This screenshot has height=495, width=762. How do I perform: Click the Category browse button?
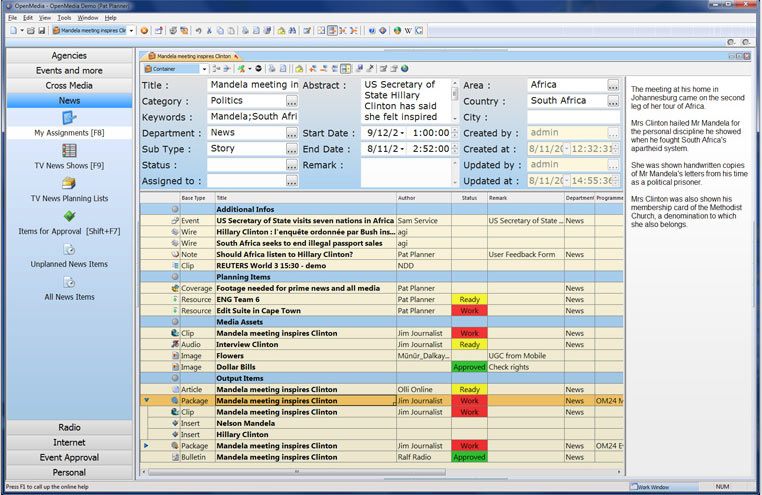tap(292, 101)
